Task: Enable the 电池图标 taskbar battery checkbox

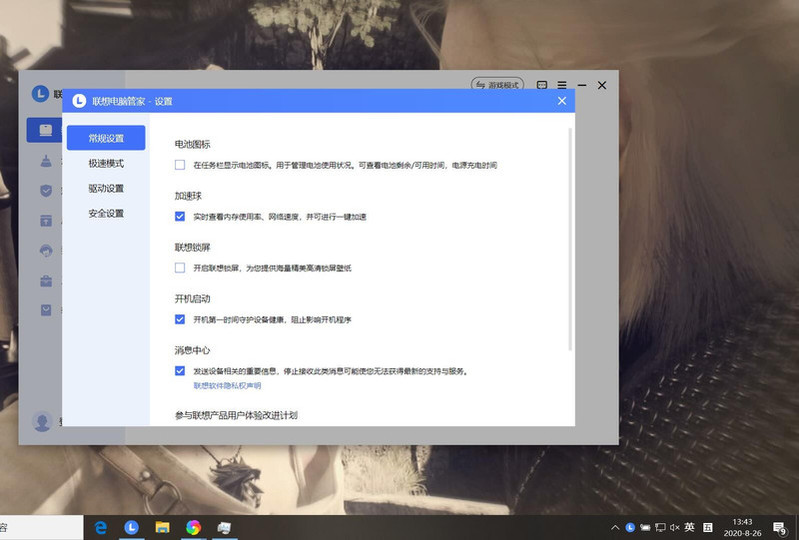Action: [x=180, y=165]
